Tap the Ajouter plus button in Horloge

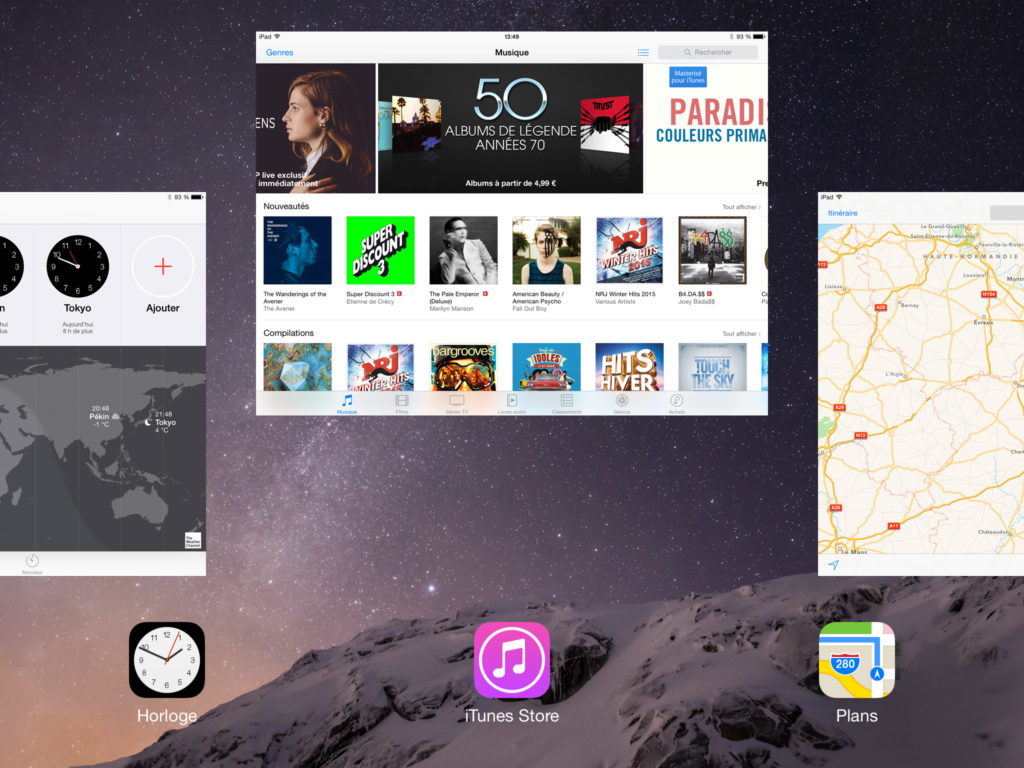point(163,266)
